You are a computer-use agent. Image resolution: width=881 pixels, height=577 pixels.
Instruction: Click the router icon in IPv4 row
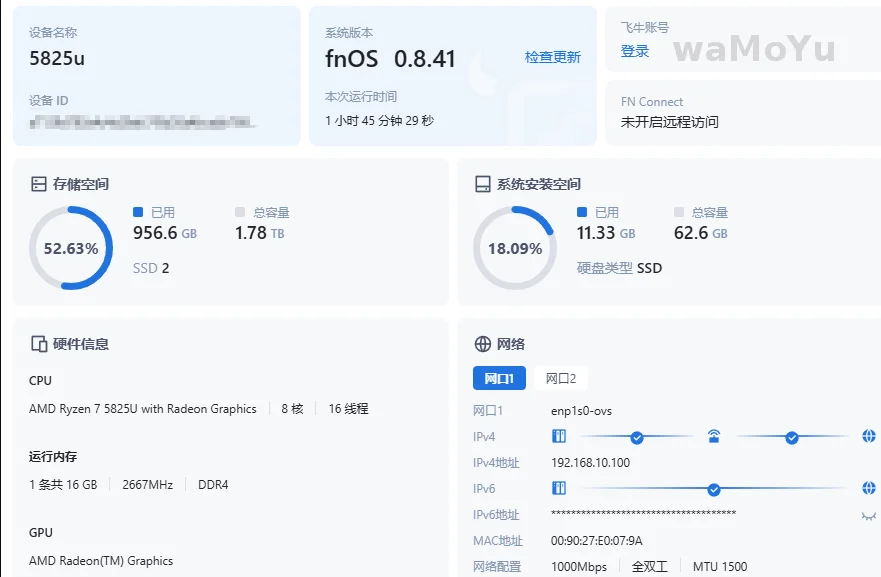coord(714,436)
